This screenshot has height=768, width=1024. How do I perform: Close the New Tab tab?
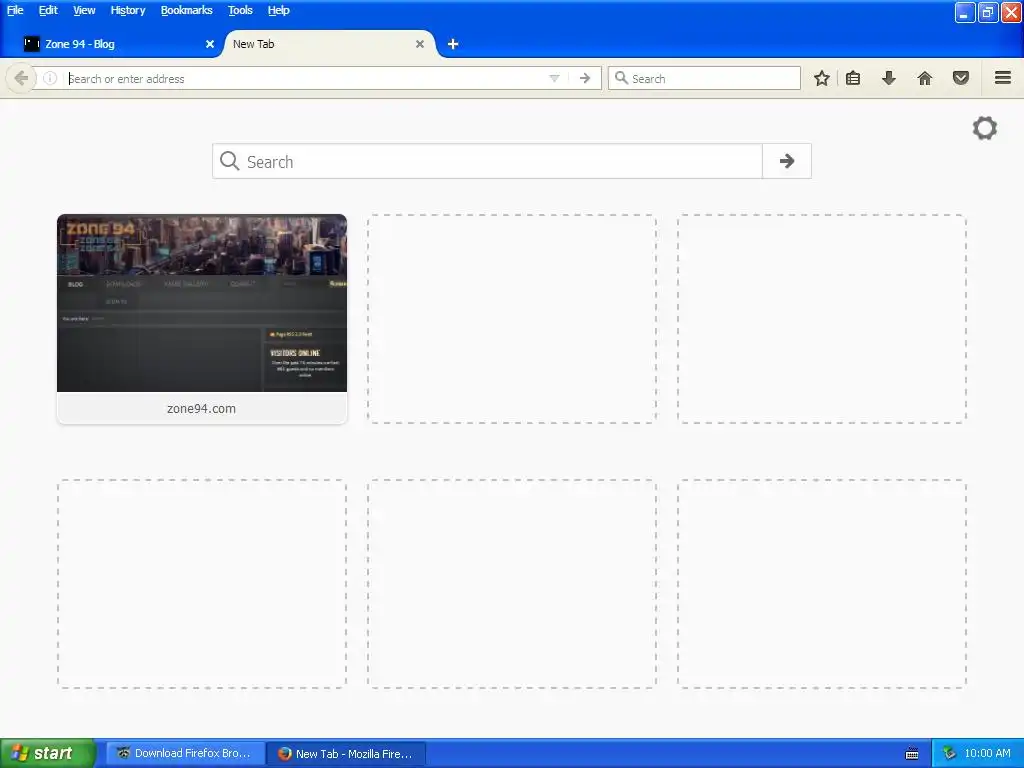420,44
